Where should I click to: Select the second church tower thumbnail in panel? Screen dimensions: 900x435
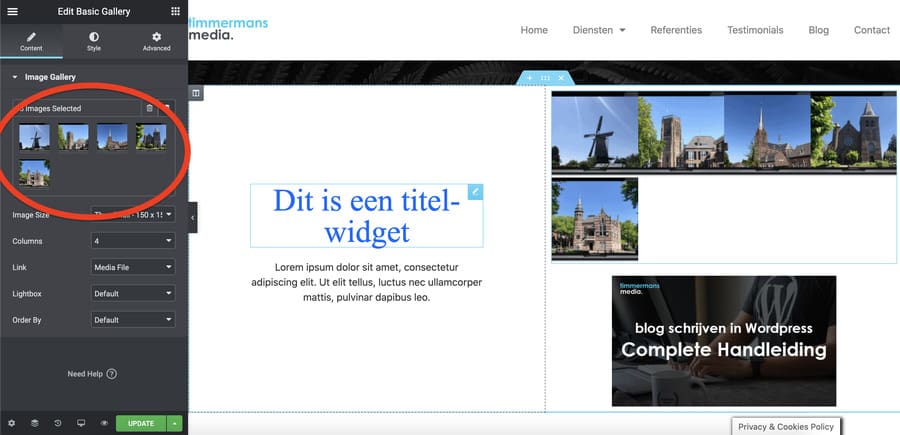pos(73,137)
